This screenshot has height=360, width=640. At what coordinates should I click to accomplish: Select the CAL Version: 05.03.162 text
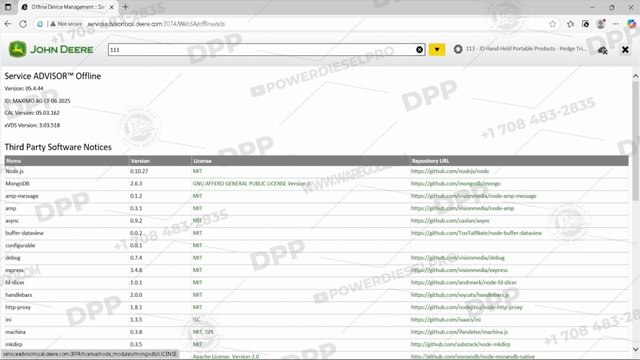coord(32,113)
